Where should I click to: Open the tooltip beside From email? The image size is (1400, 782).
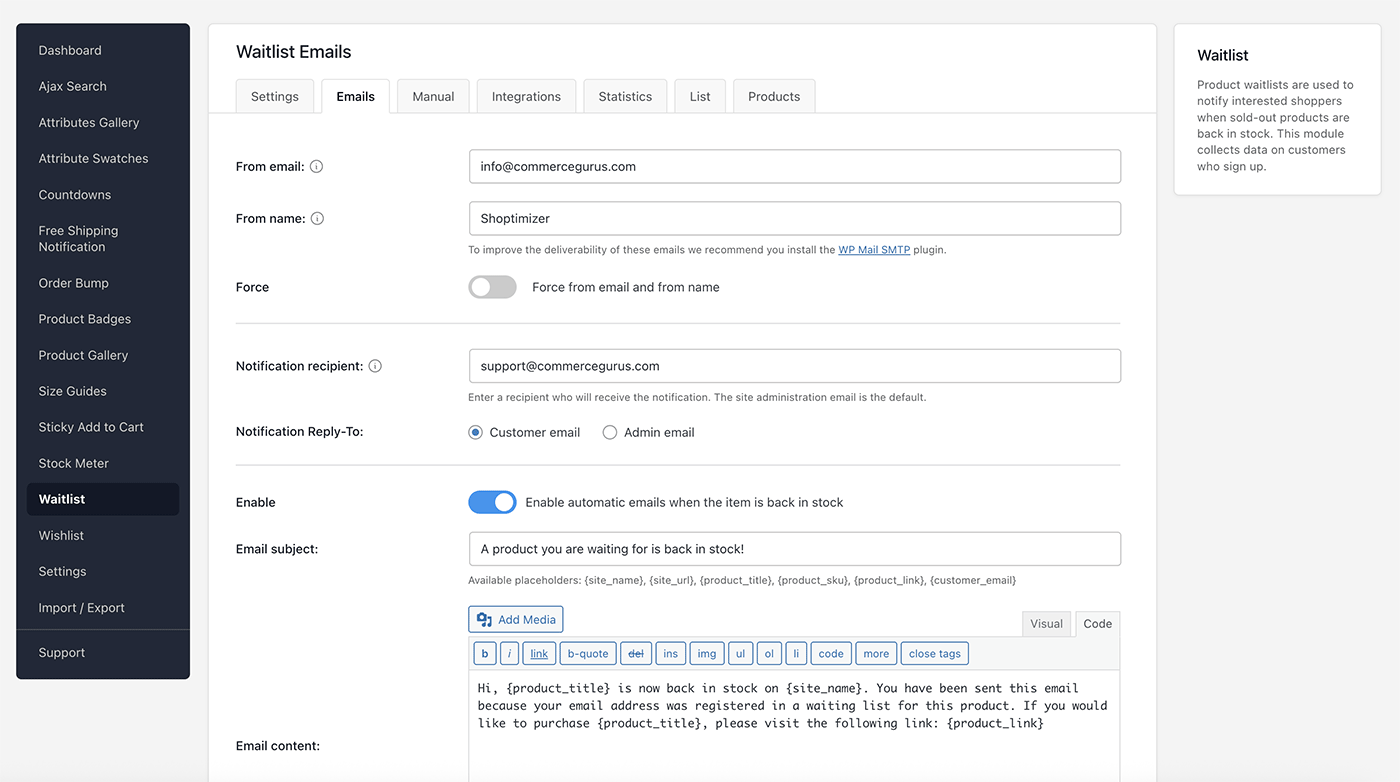(316, 166)
